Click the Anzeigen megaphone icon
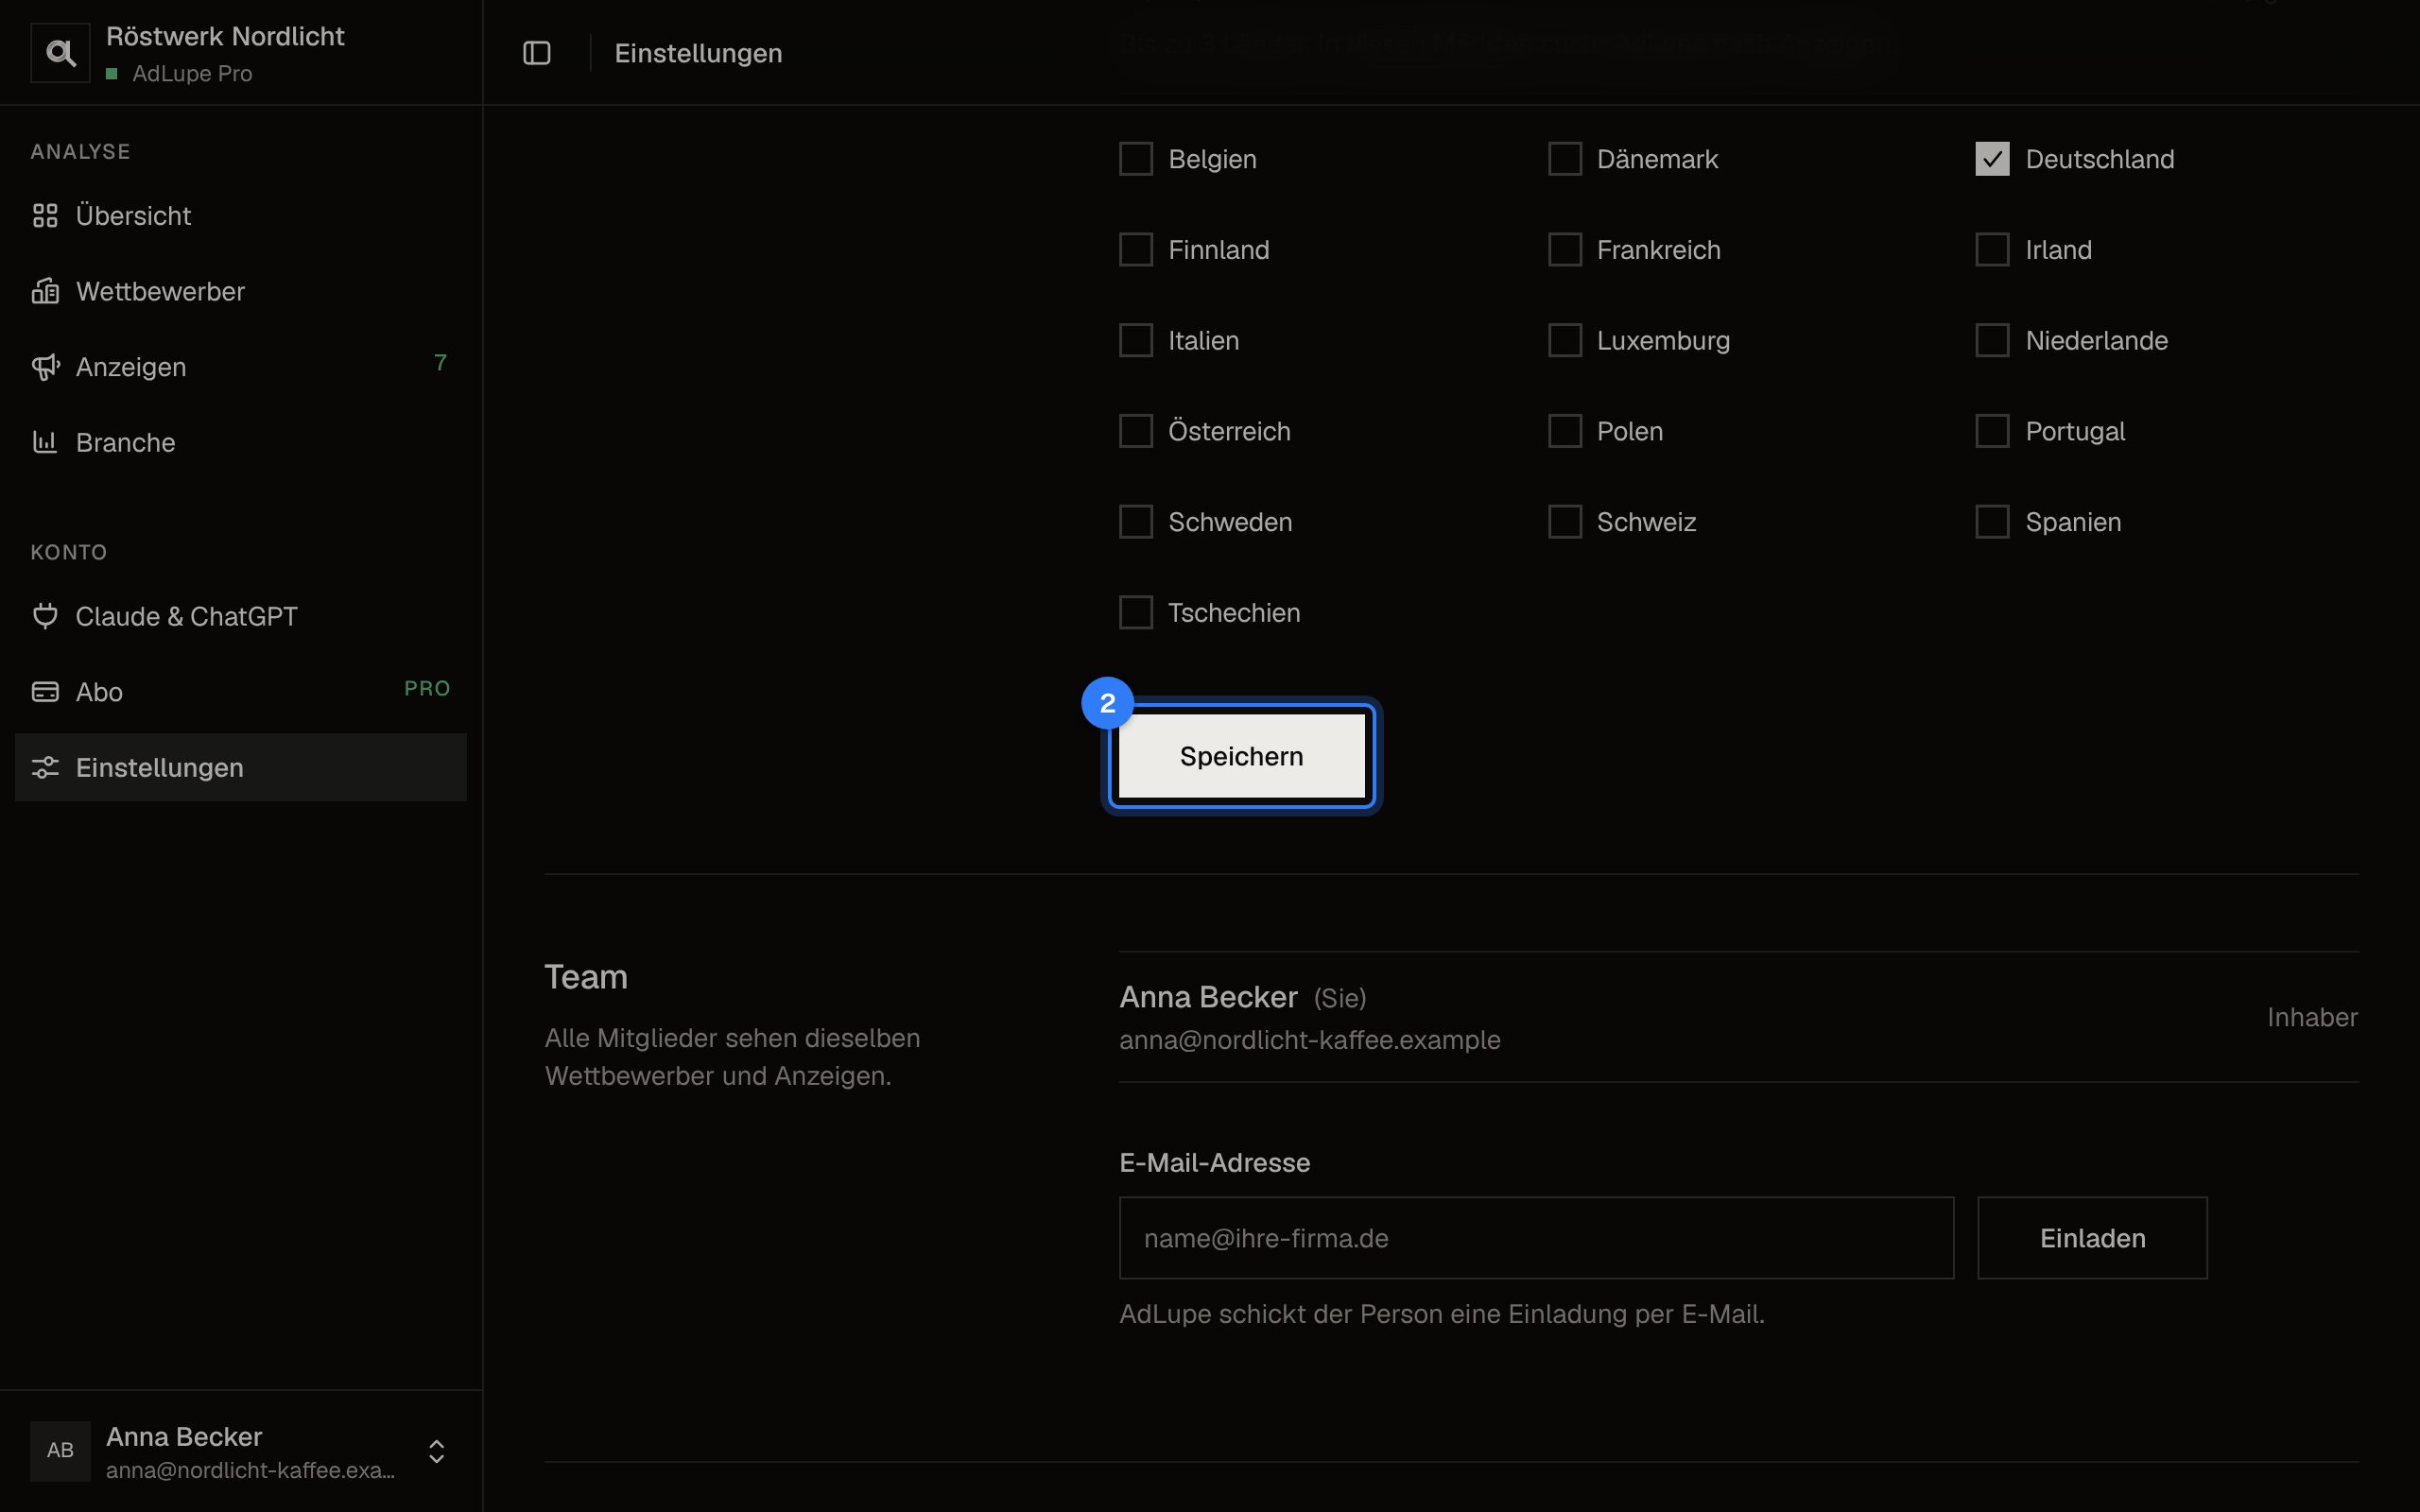2420x1512 pixels. pyautogui.click(x=45, y=367)
